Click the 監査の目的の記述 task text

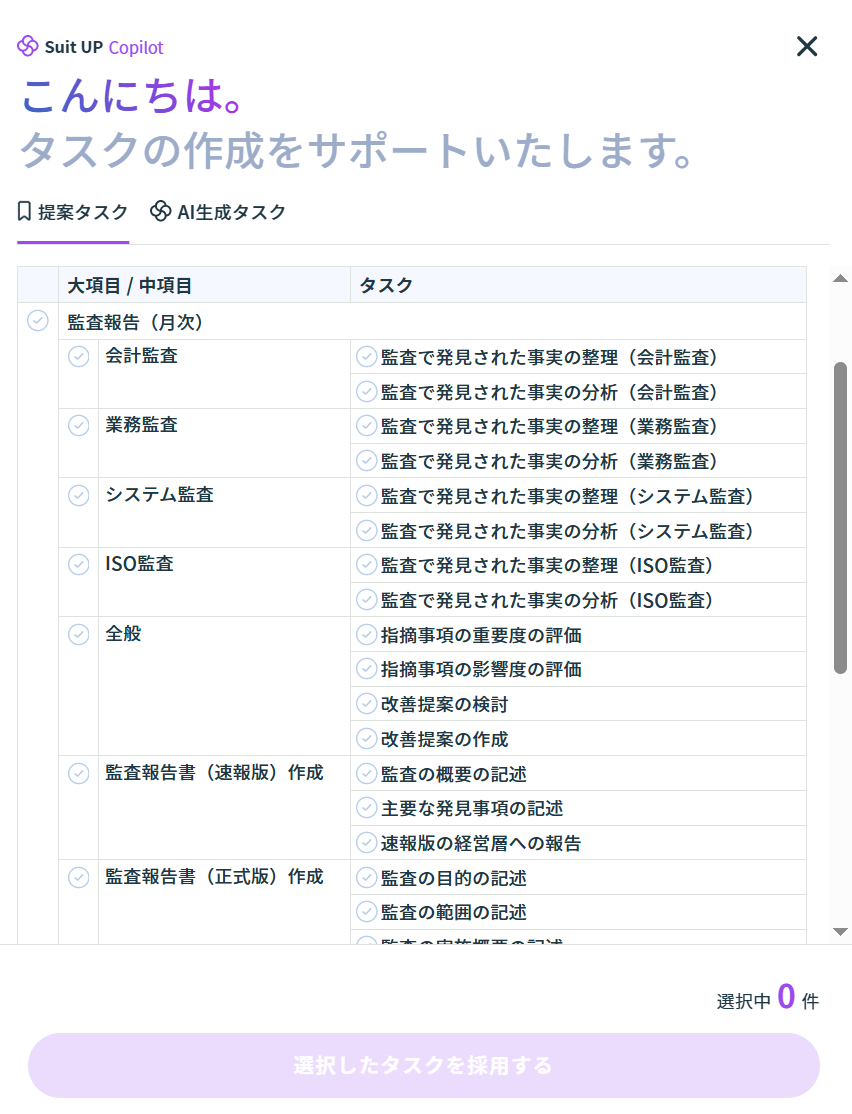click(x=453, y=878)
